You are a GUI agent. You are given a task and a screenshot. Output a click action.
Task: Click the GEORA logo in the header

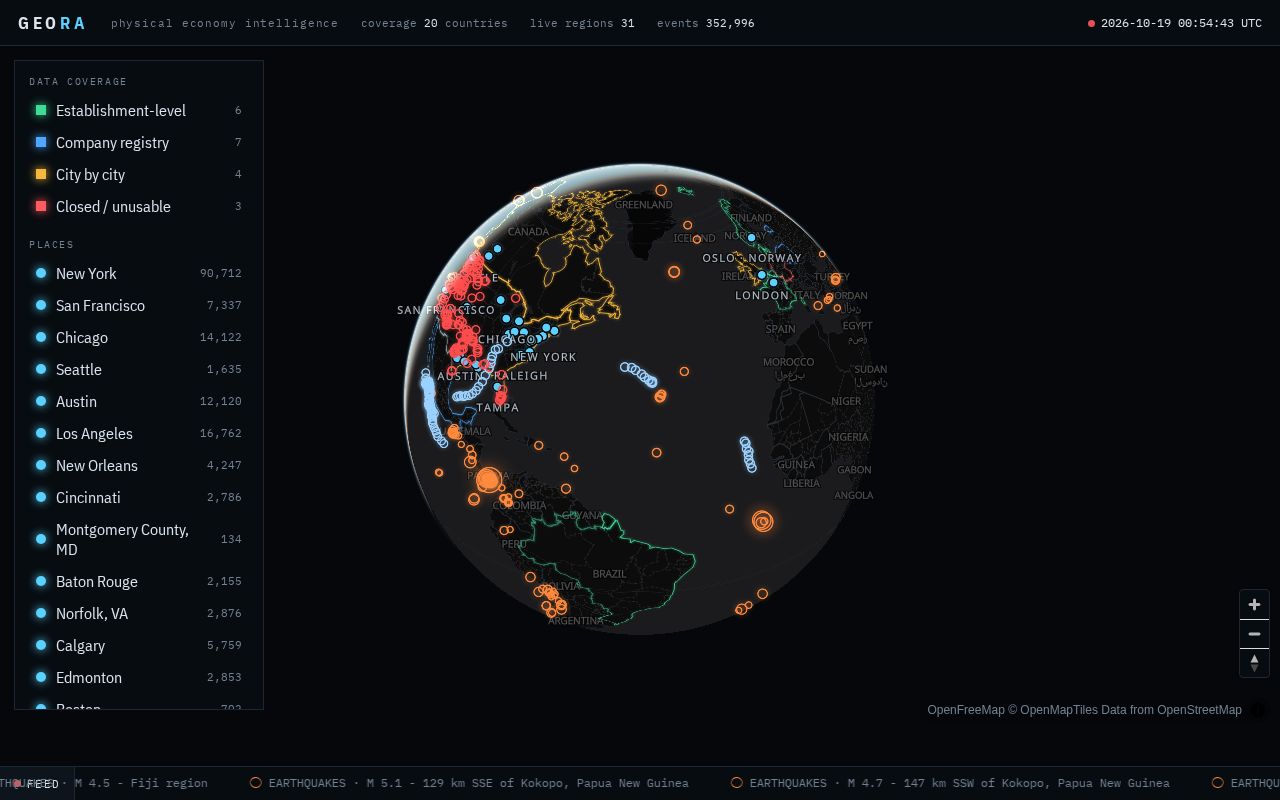click(52, 23)
